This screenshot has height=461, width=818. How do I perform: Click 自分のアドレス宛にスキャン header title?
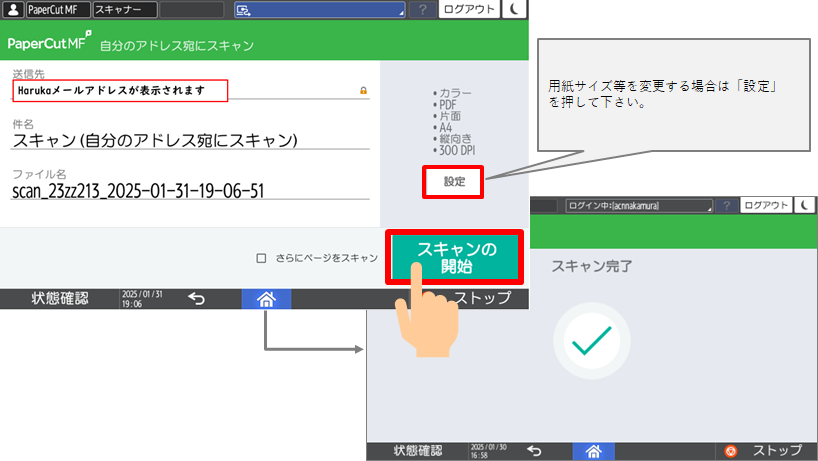pos(177,46)
